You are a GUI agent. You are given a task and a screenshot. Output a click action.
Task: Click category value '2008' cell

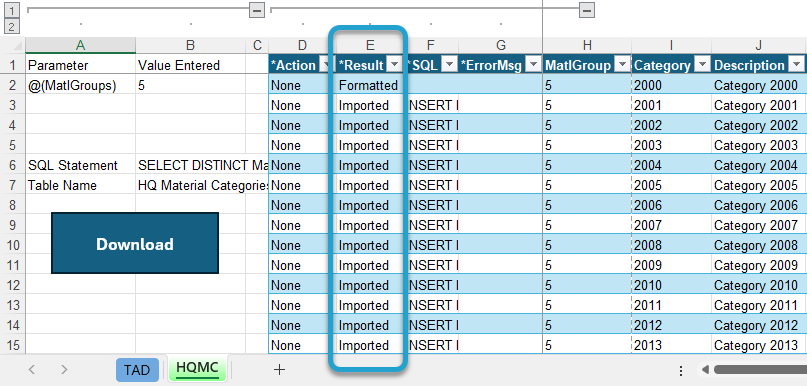672,245
